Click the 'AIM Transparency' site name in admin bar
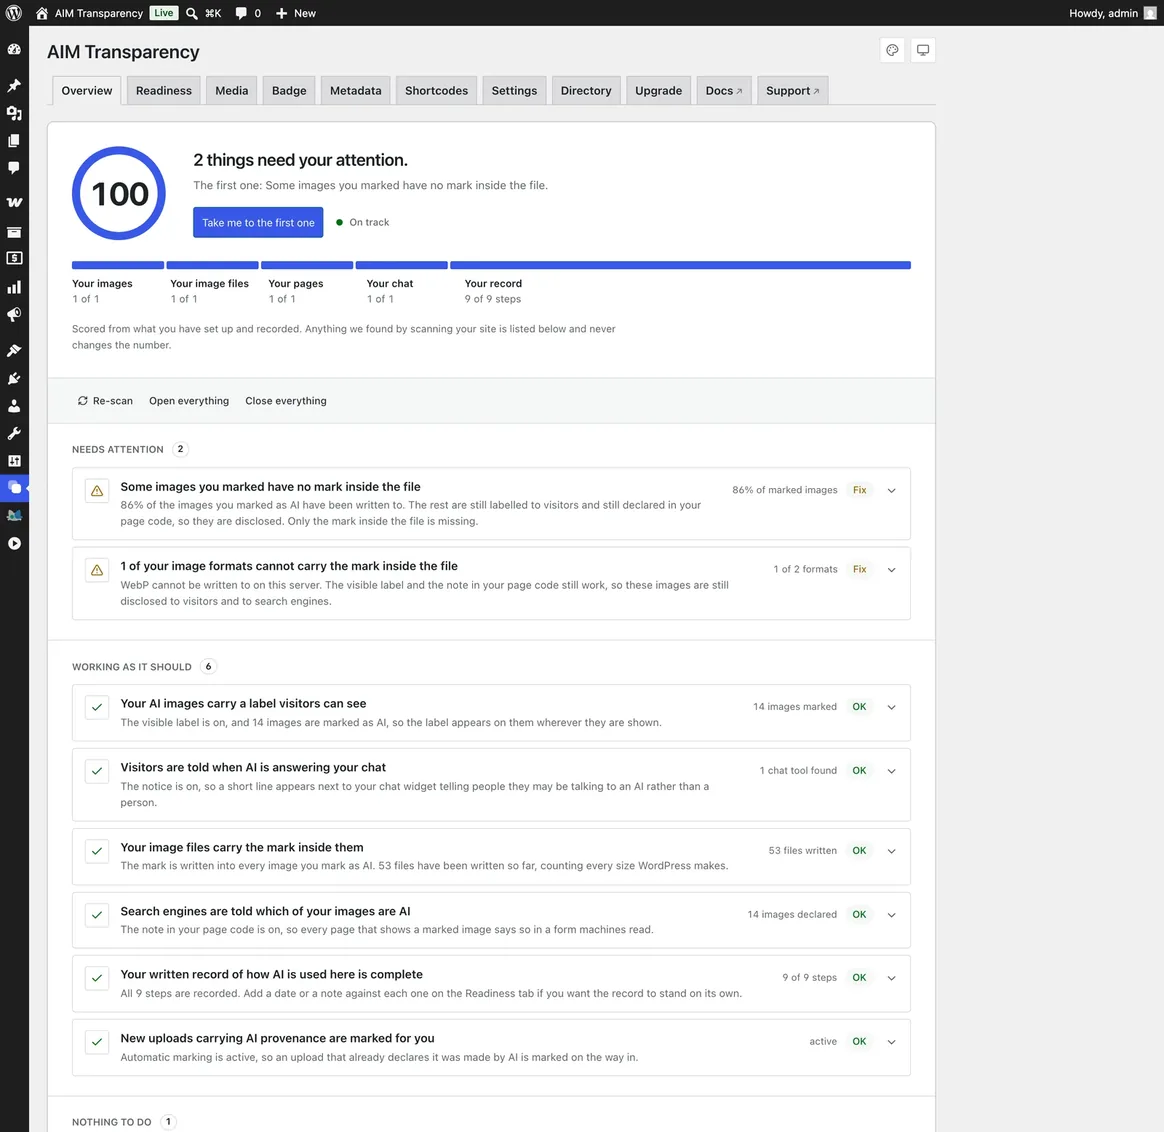The height and width of the screenshot is (1132, 1164). tap(98, 13)
